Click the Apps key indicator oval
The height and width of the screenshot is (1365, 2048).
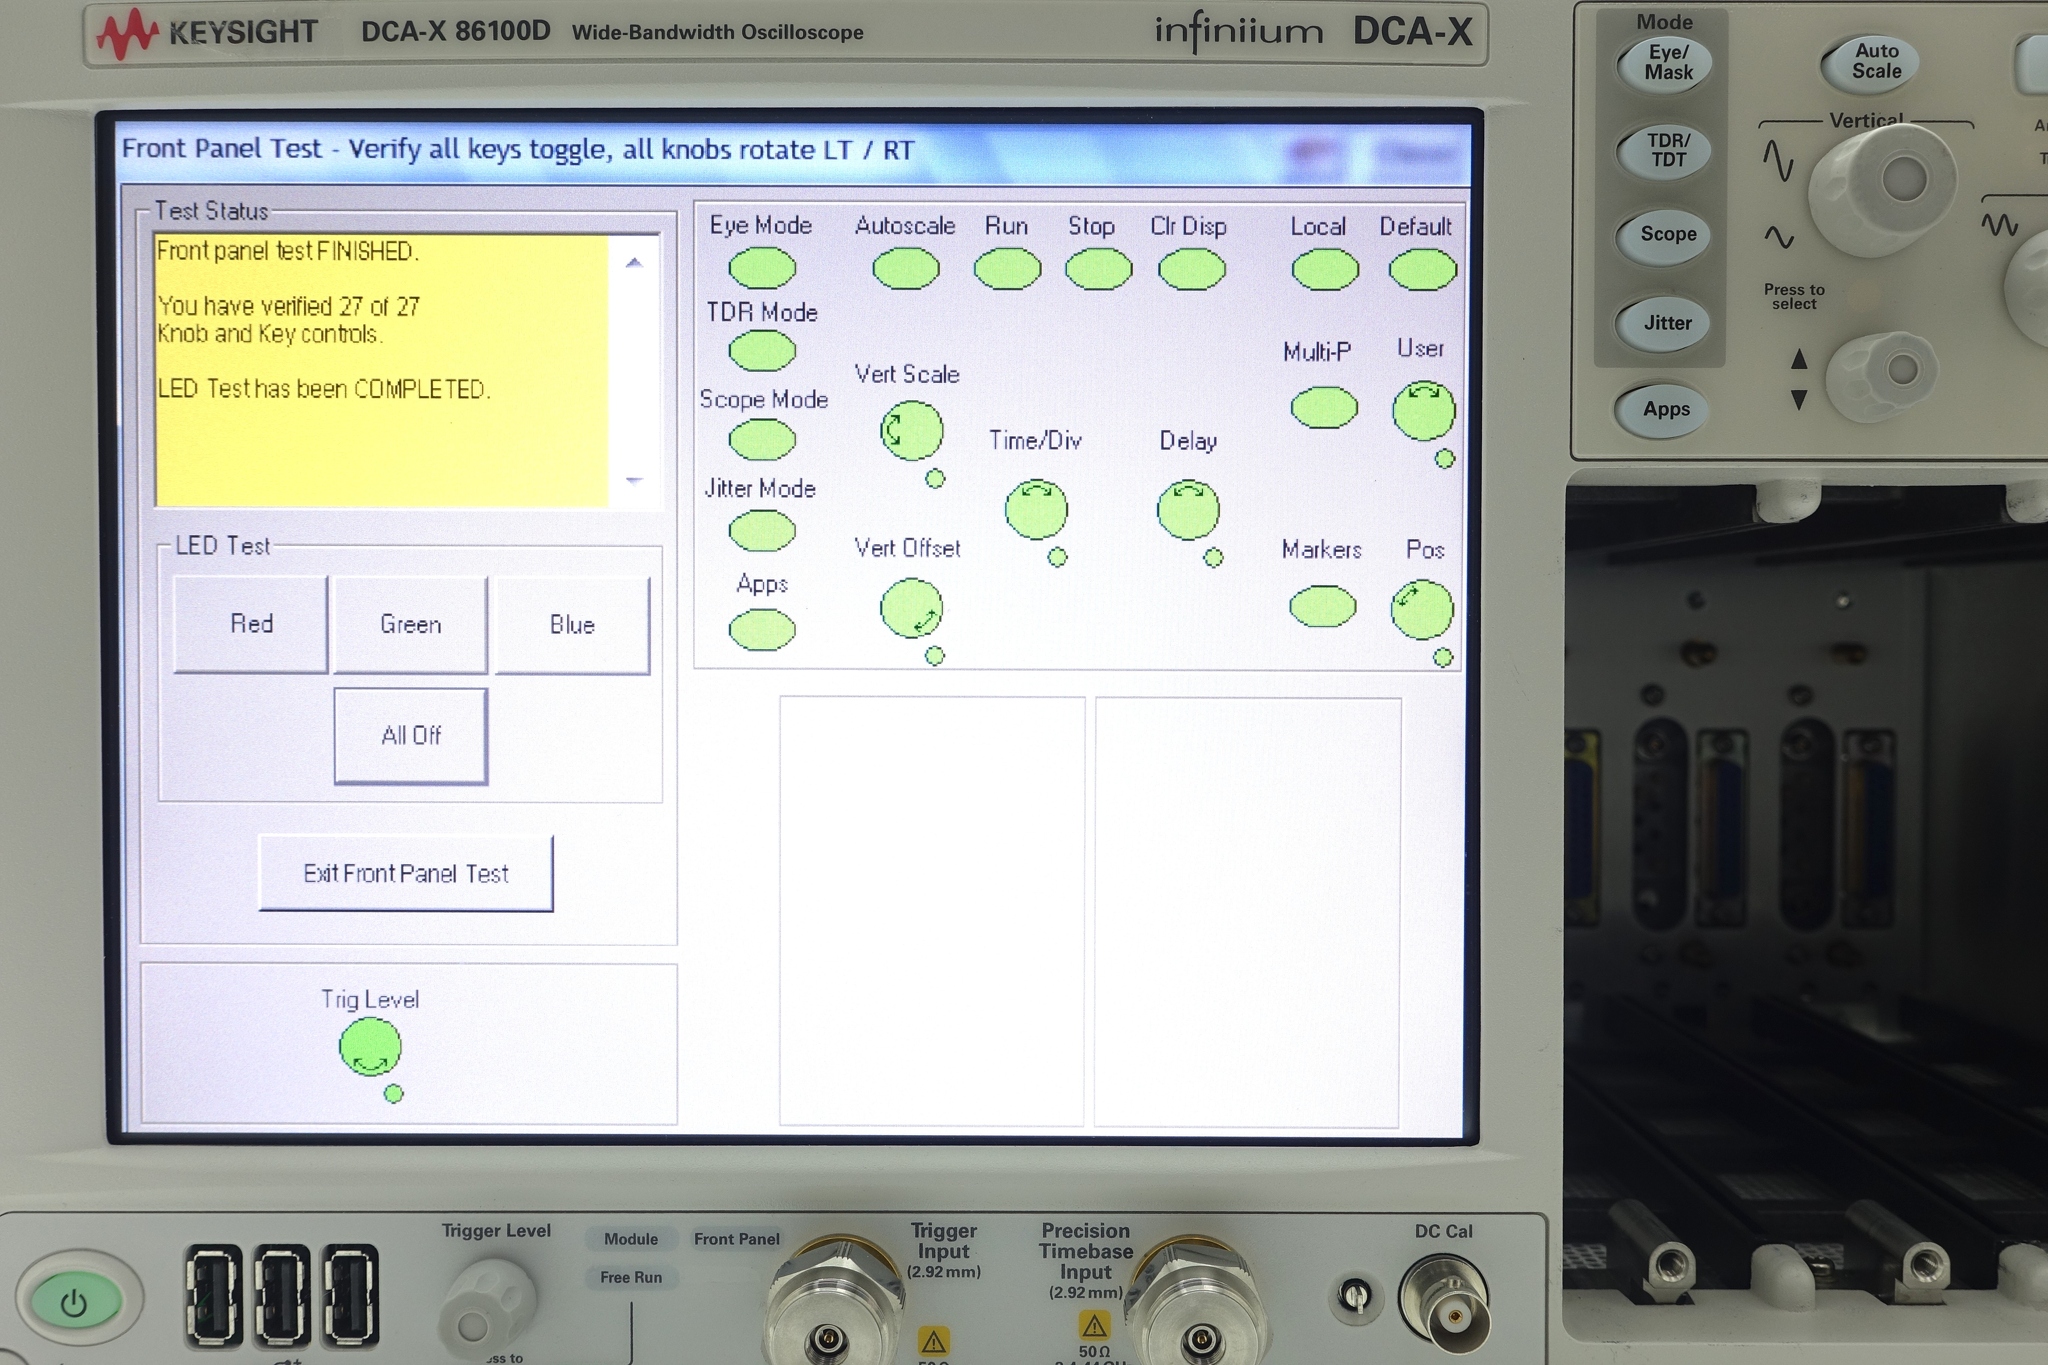tap(762, 630)
